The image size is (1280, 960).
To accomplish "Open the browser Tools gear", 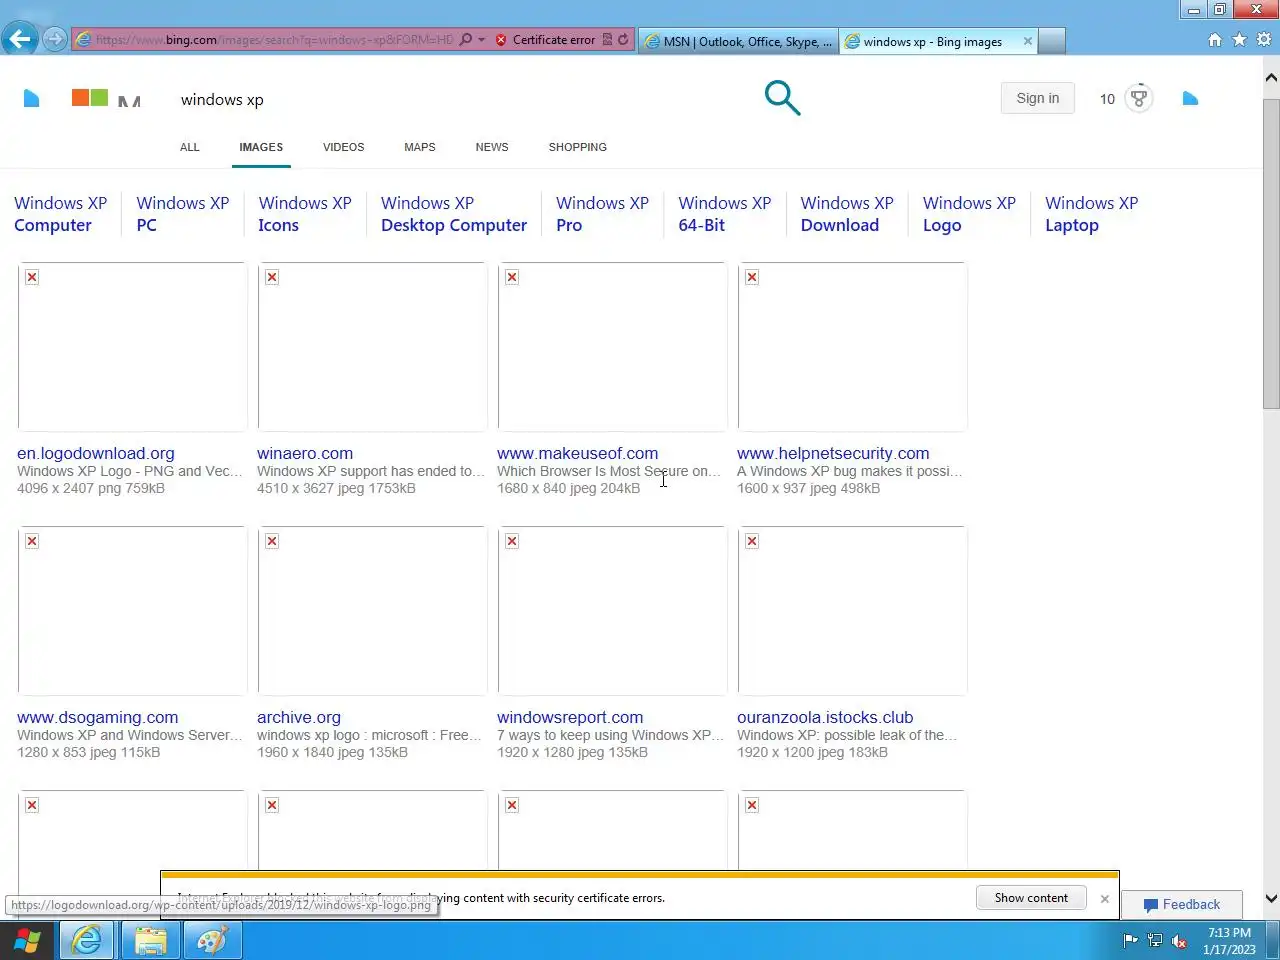I will (x=1264, y=40).
